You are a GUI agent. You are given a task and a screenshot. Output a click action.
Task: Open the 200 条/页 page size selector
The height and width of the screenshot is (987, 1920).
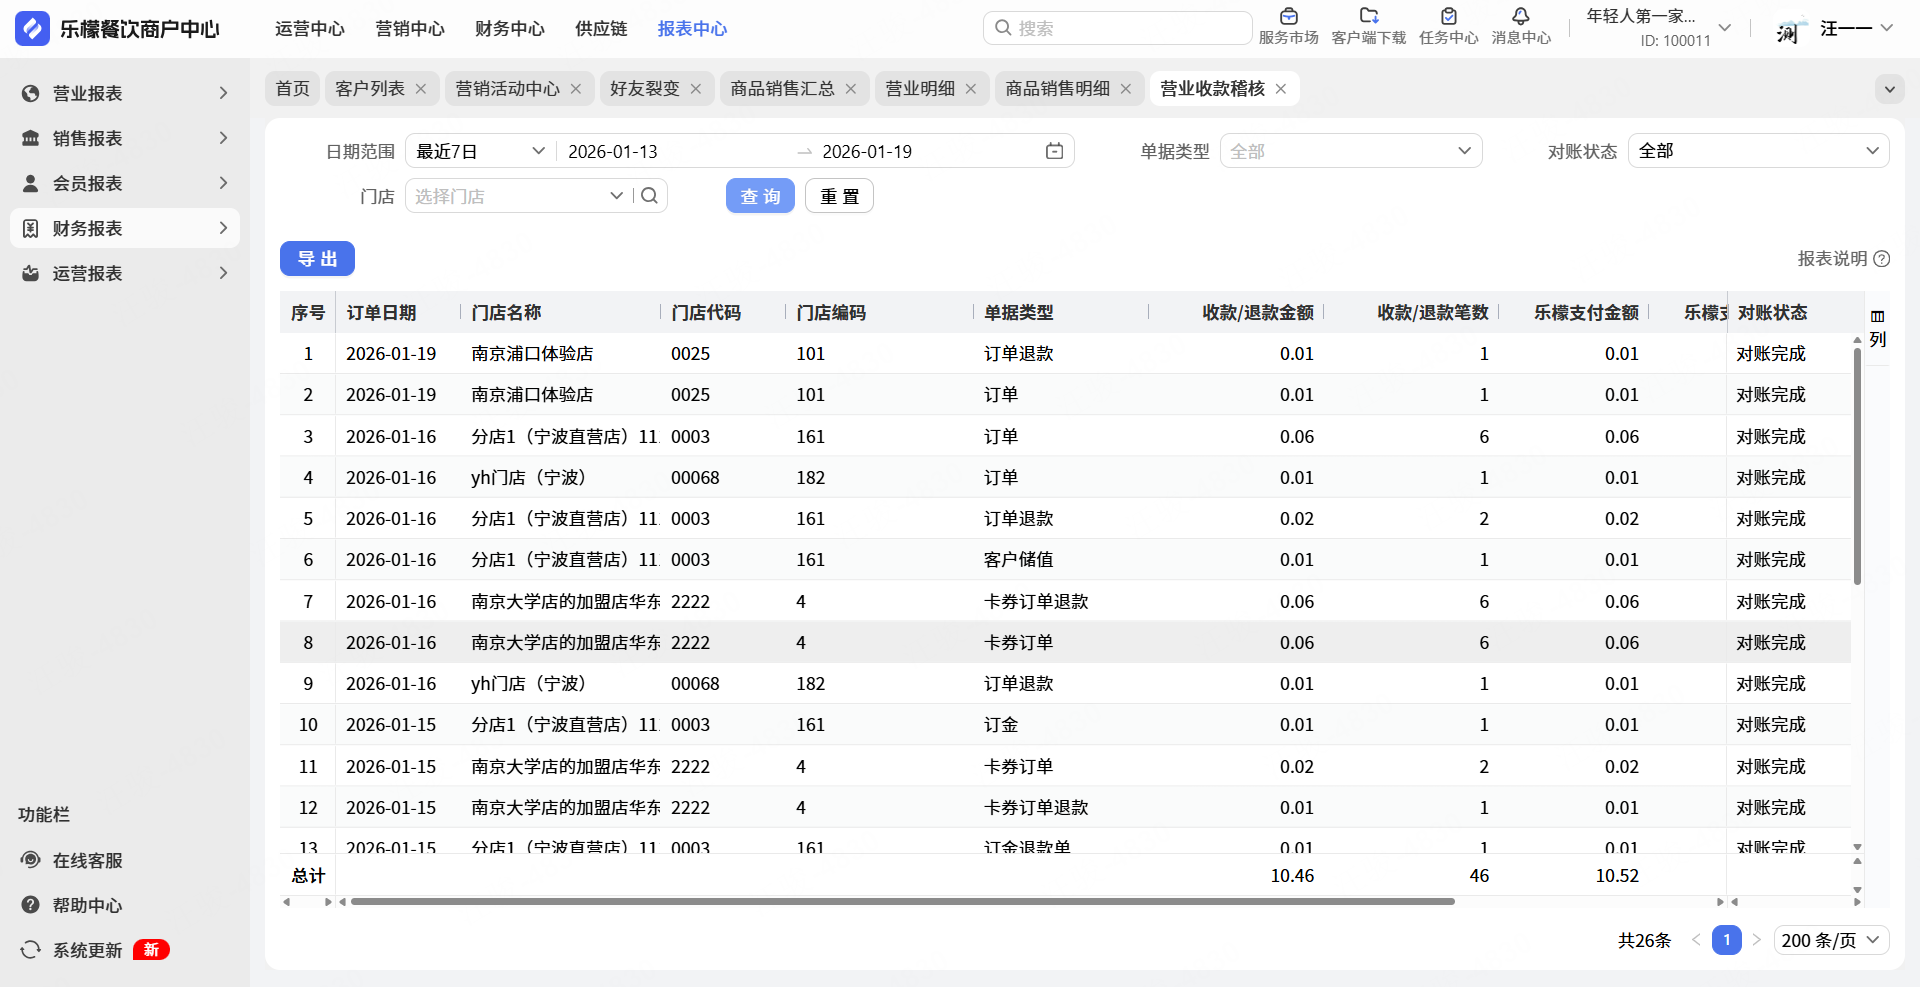click(1831, 940)
